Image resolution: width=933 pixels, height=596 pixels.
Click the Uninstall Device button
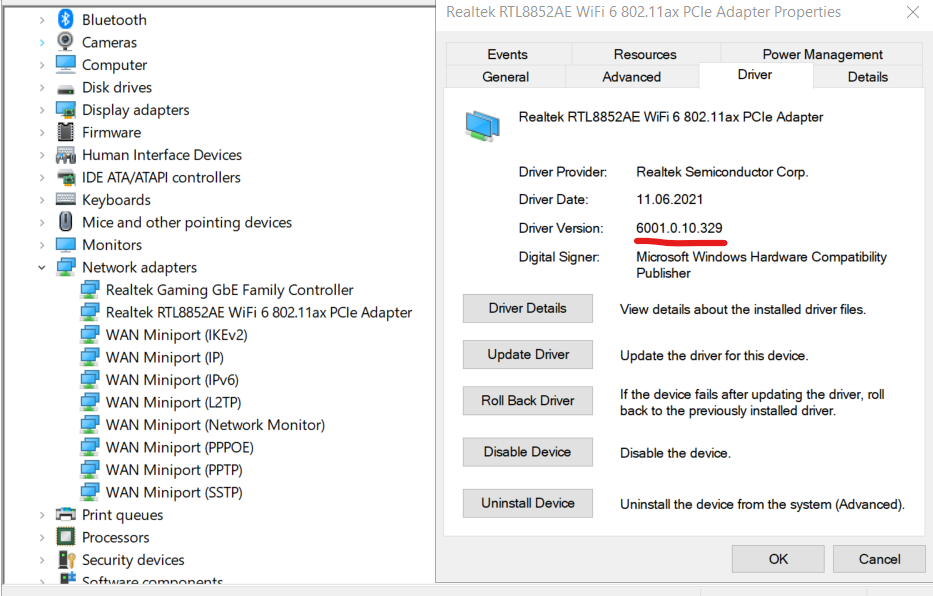528,503
